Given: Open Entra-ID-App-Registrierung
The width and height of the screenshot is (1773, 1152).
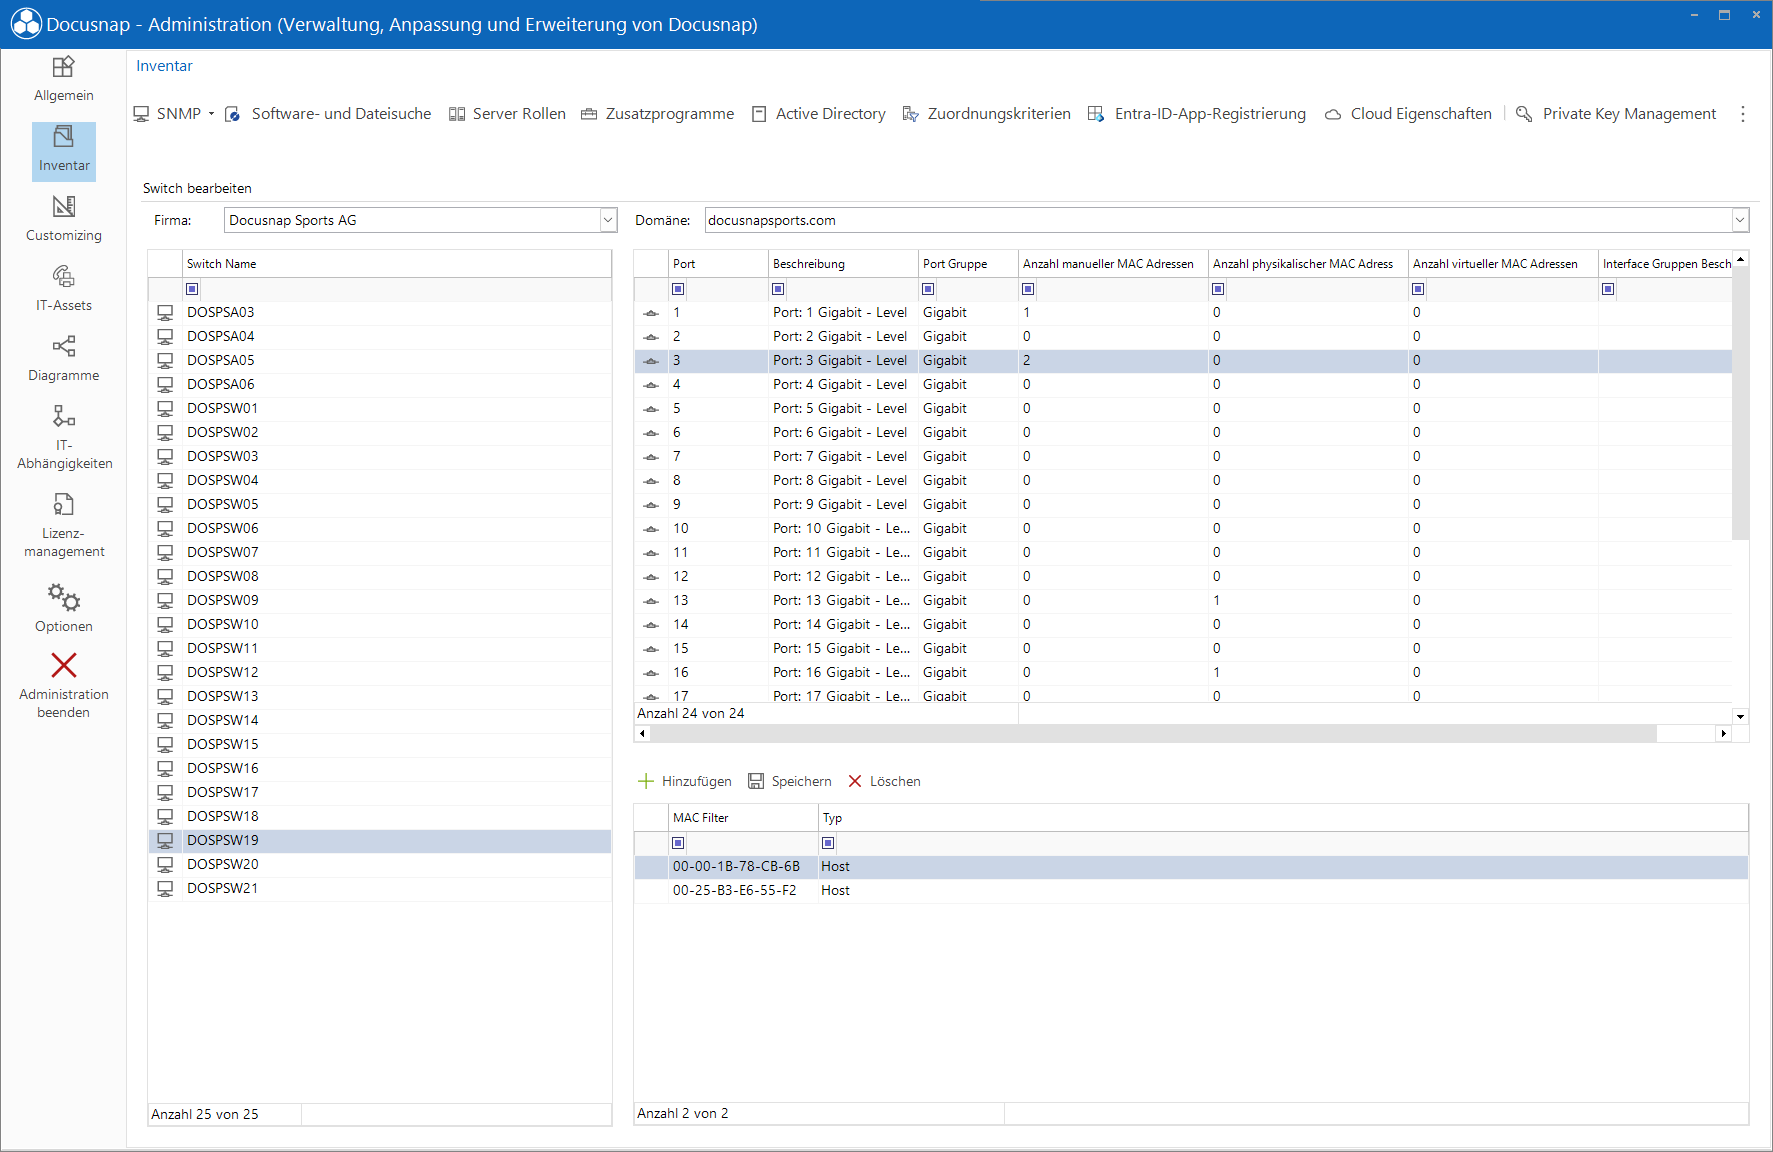Looking at the screenshot, I should click(x=1196, y=114).
